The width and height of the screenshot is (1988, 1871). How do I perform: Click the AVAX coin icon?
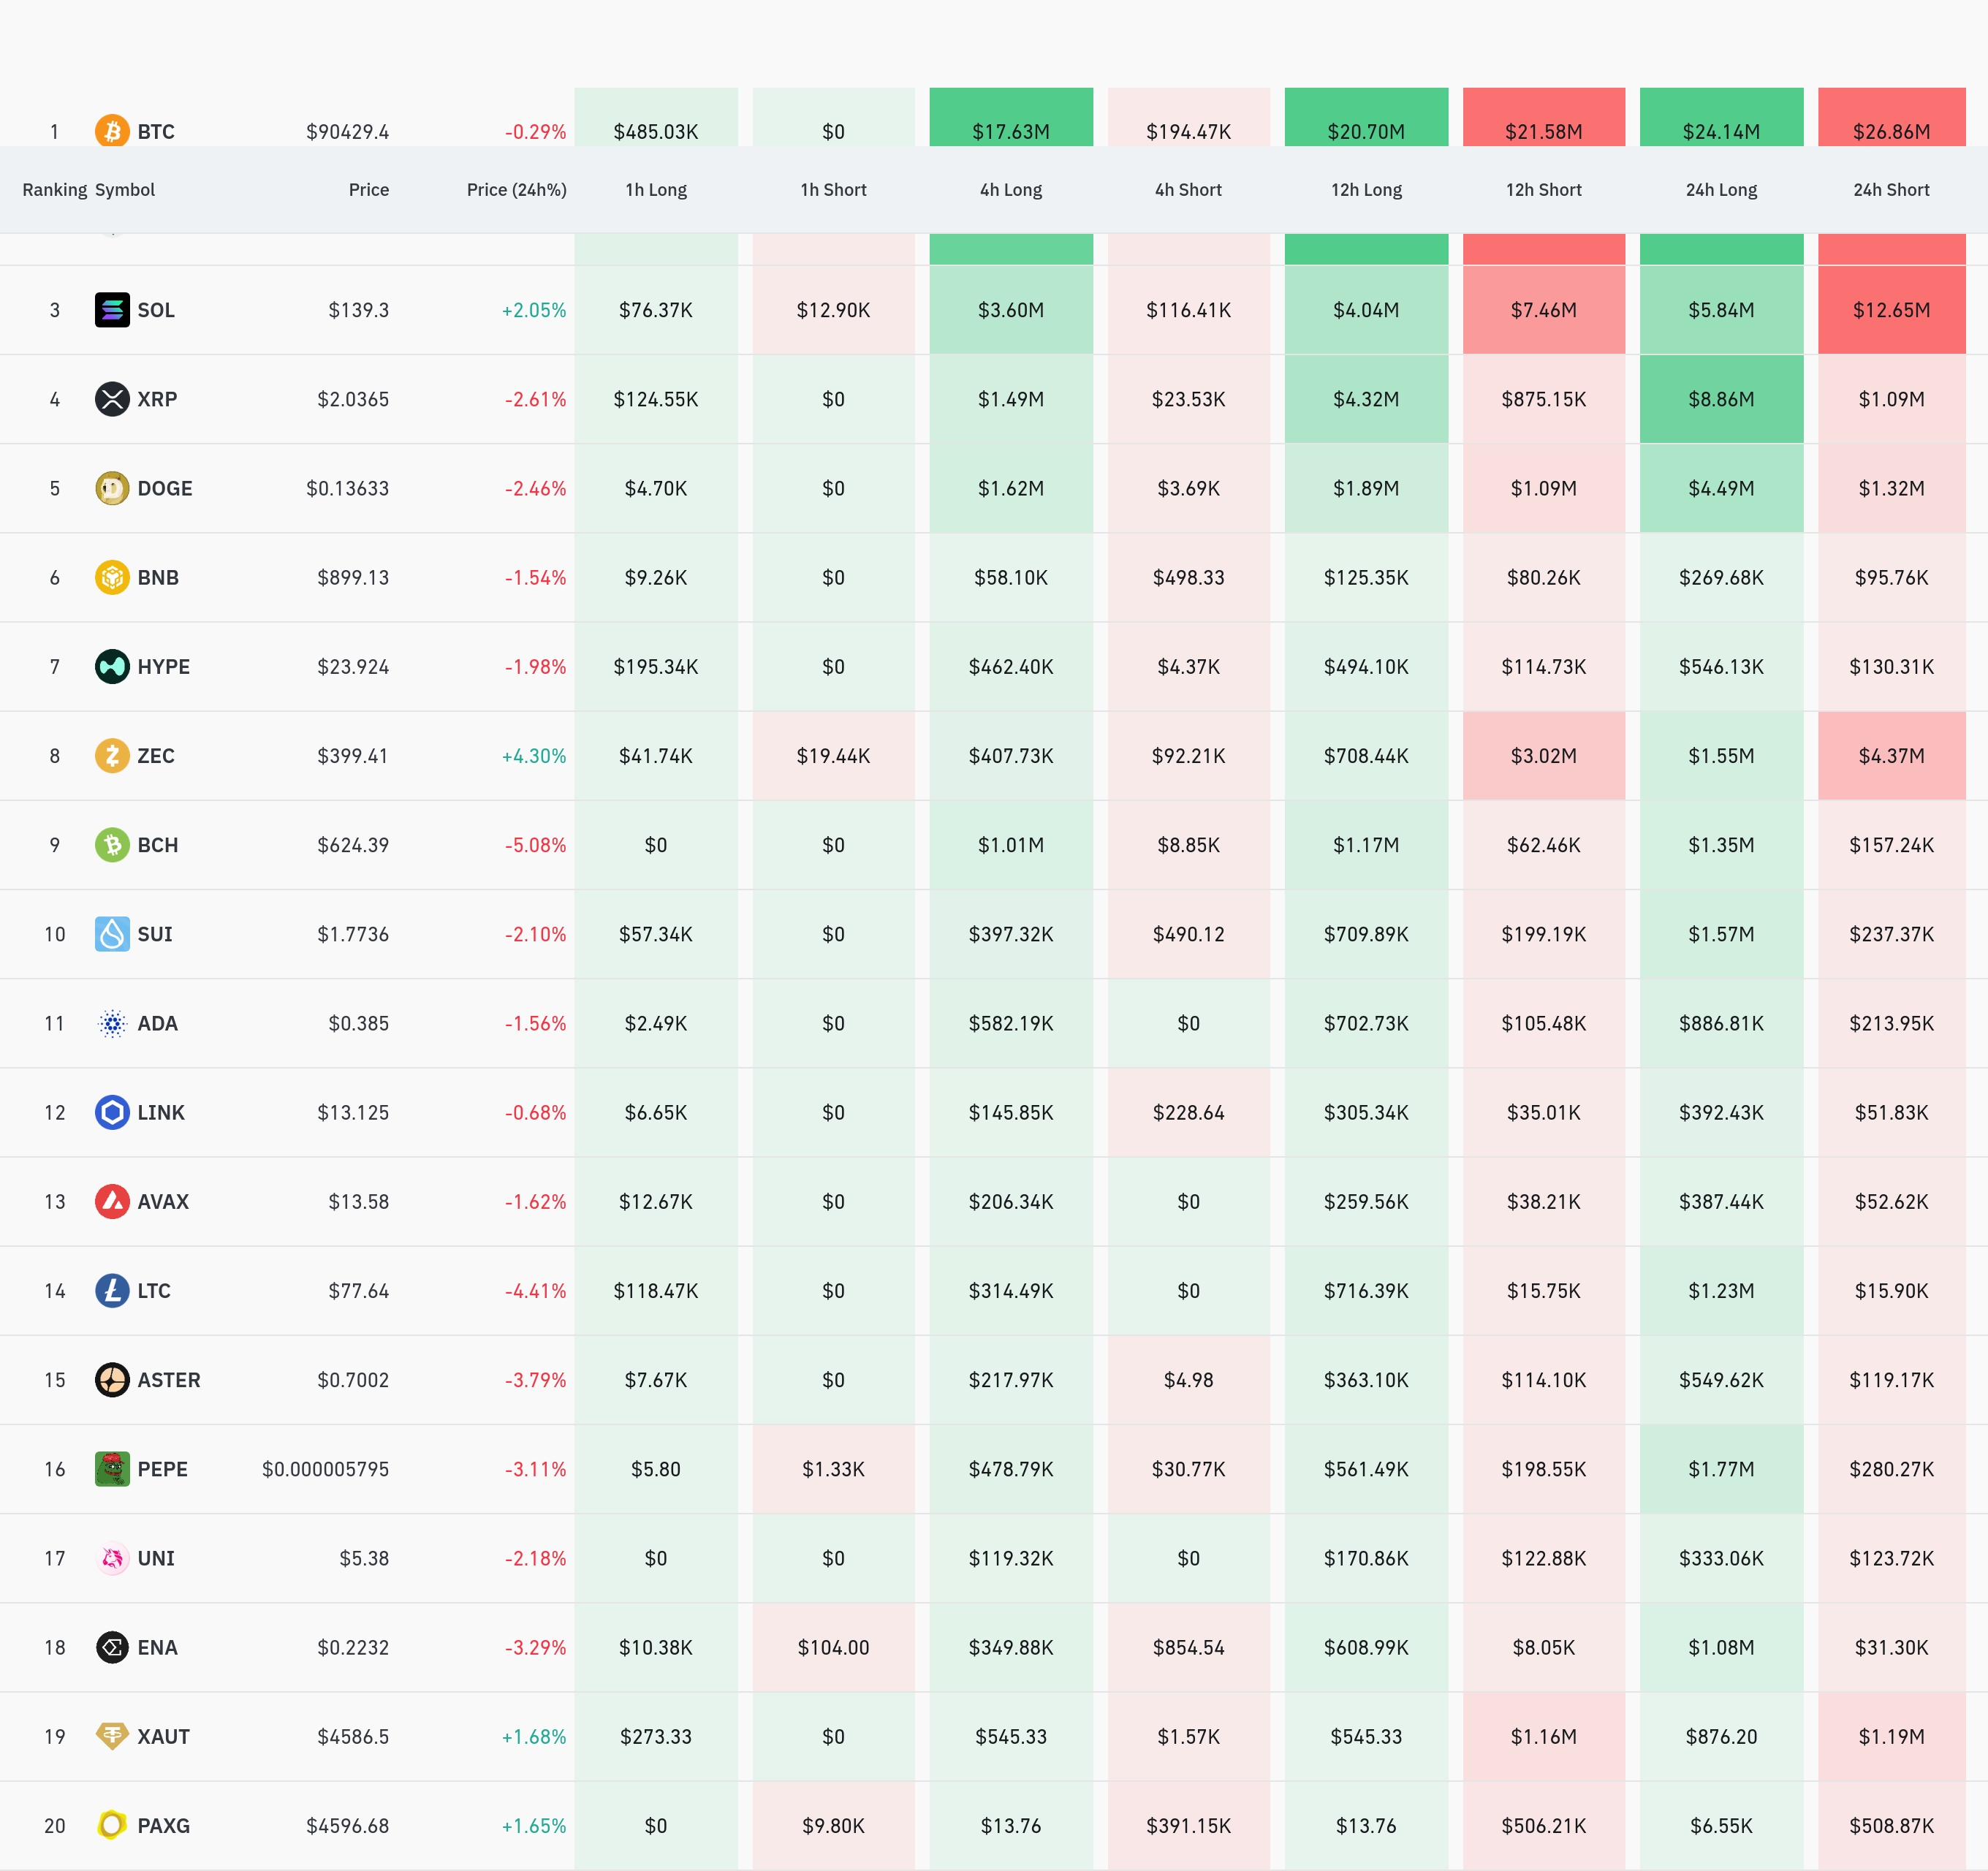click(112, 1202)
